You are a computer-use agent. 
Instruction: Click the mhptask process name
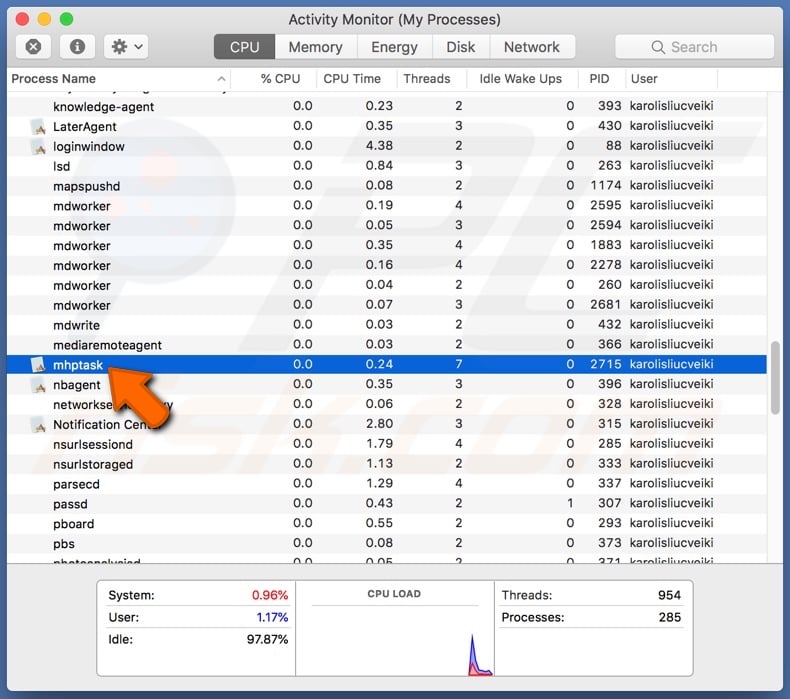(x=78, y=365)
